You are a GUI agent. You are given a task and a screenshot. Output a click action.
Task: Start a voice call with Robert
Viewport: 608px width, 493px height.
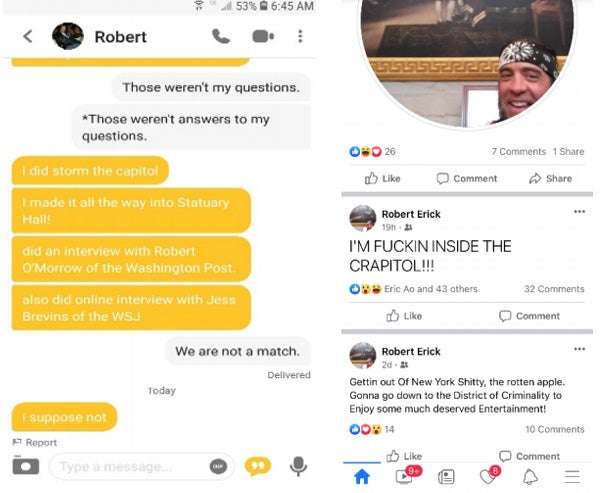(221, 36)
